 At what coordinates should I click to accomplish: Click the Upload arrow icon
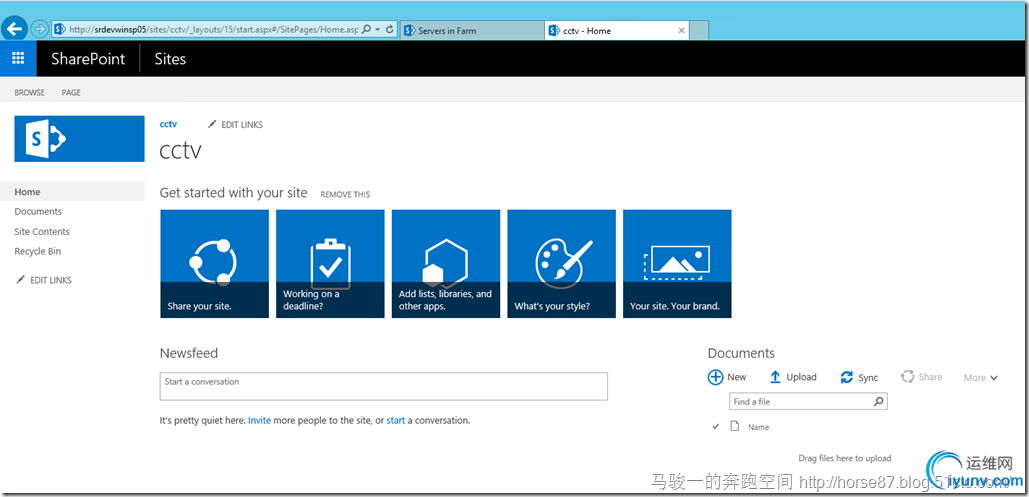click(775, 377)
